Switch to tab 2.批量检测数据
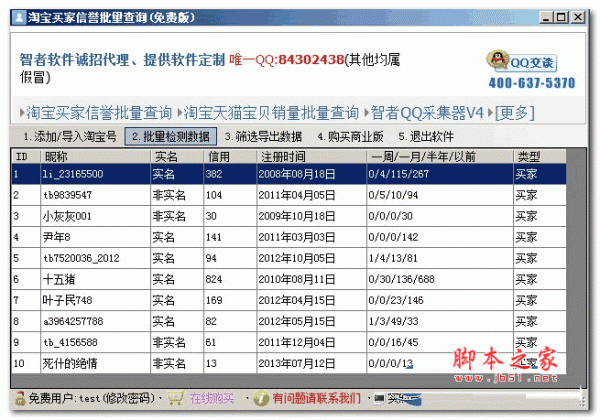The height and width of the screenshot is (420, 600). coord(171,137)
